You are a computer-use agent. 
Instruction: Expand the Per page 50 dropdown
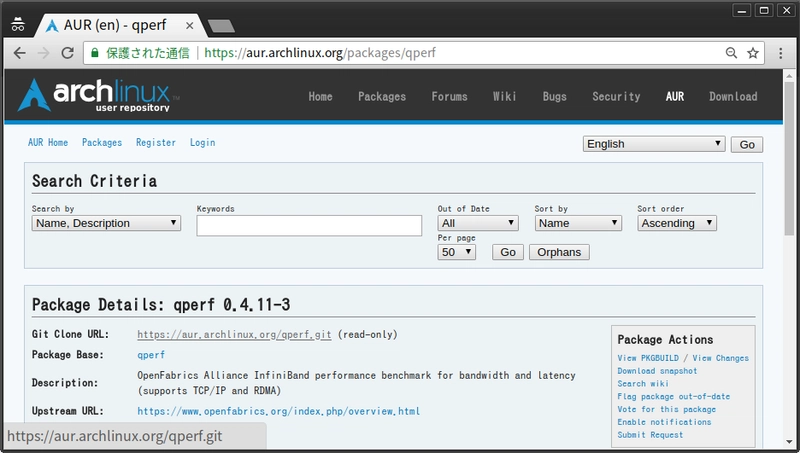point(457,252)
